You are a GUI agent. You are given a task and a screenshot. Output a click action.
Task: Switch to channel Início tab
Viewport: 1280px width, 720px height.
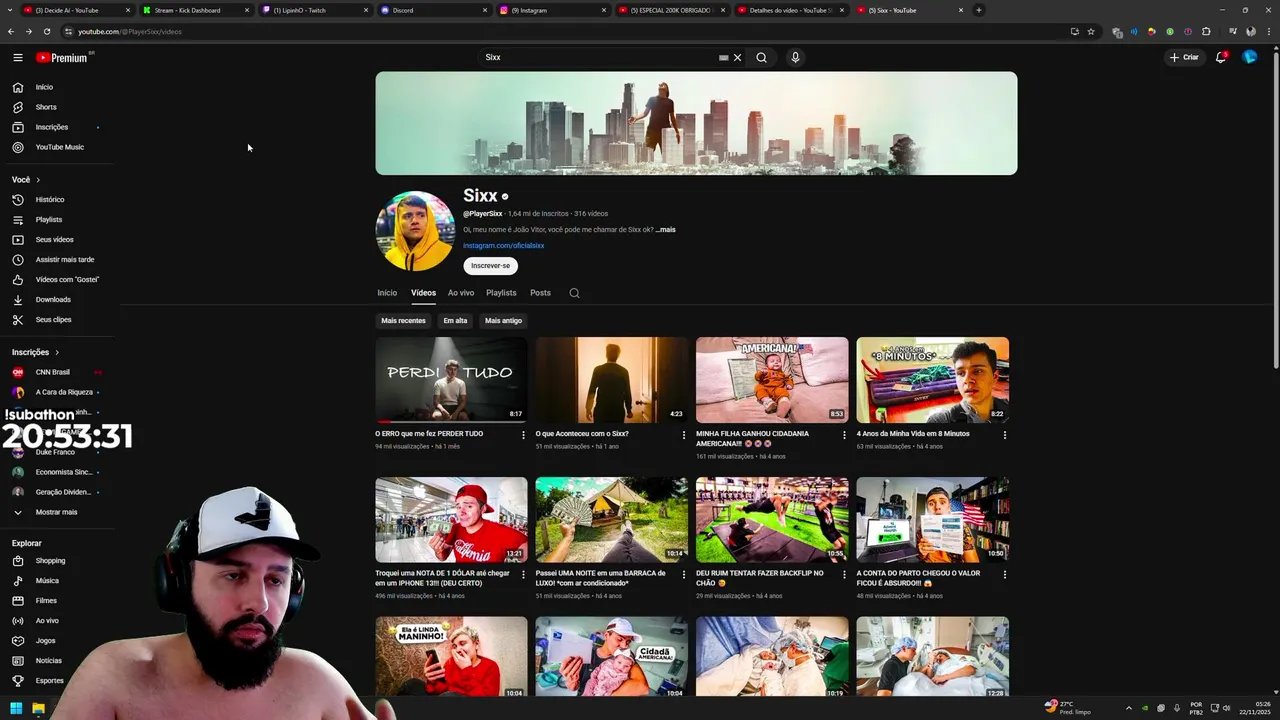[x=387, y=293]
